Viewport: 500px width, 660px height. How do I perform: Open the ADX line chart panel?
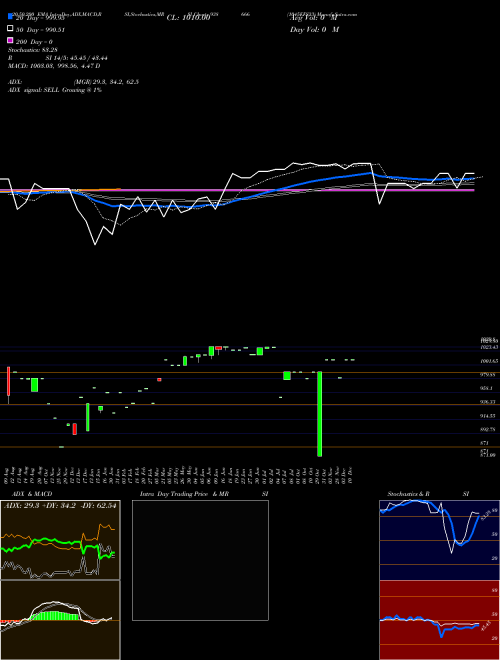click(x=60, y=540)
